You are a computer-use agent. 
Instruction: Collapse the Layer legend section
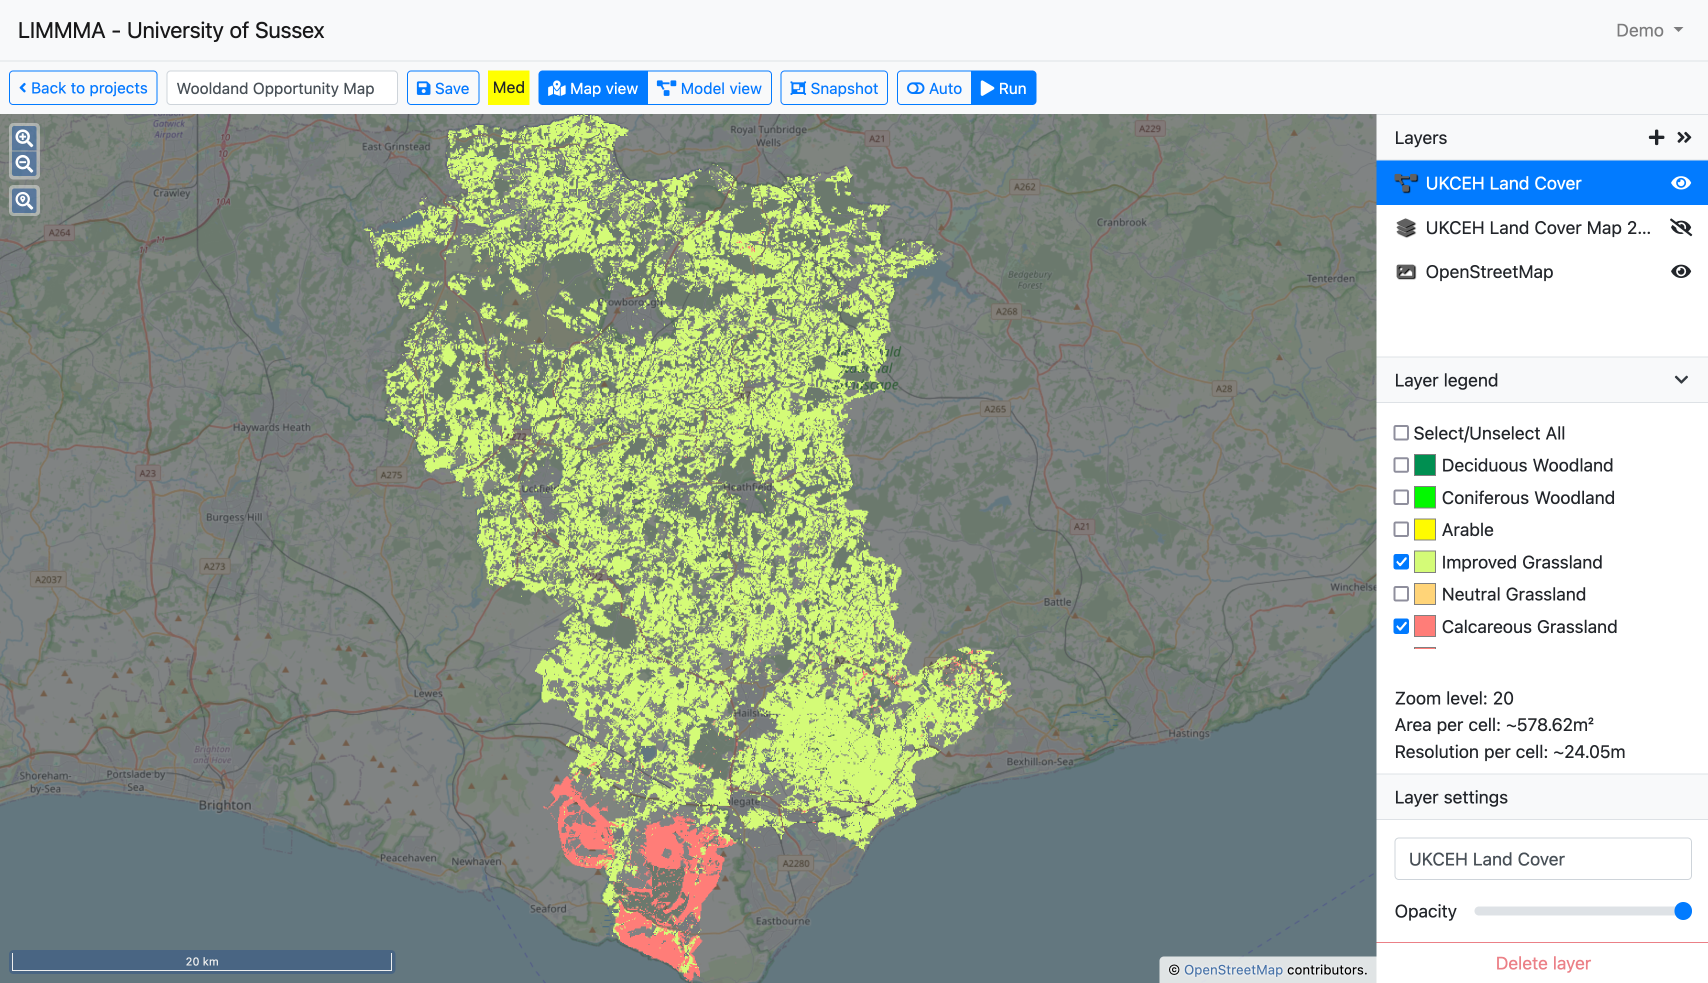1681,380
